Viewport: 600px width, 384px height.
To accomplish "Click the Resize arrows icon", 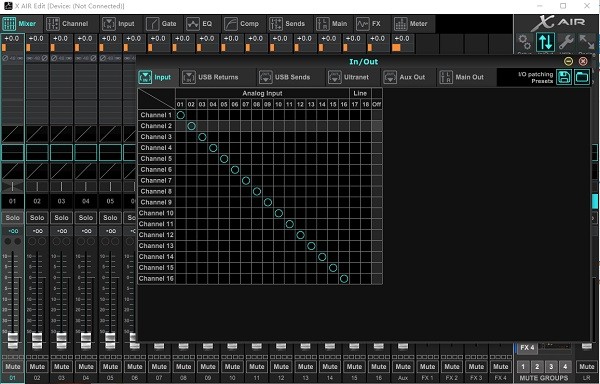I will [x=587, y=42].
